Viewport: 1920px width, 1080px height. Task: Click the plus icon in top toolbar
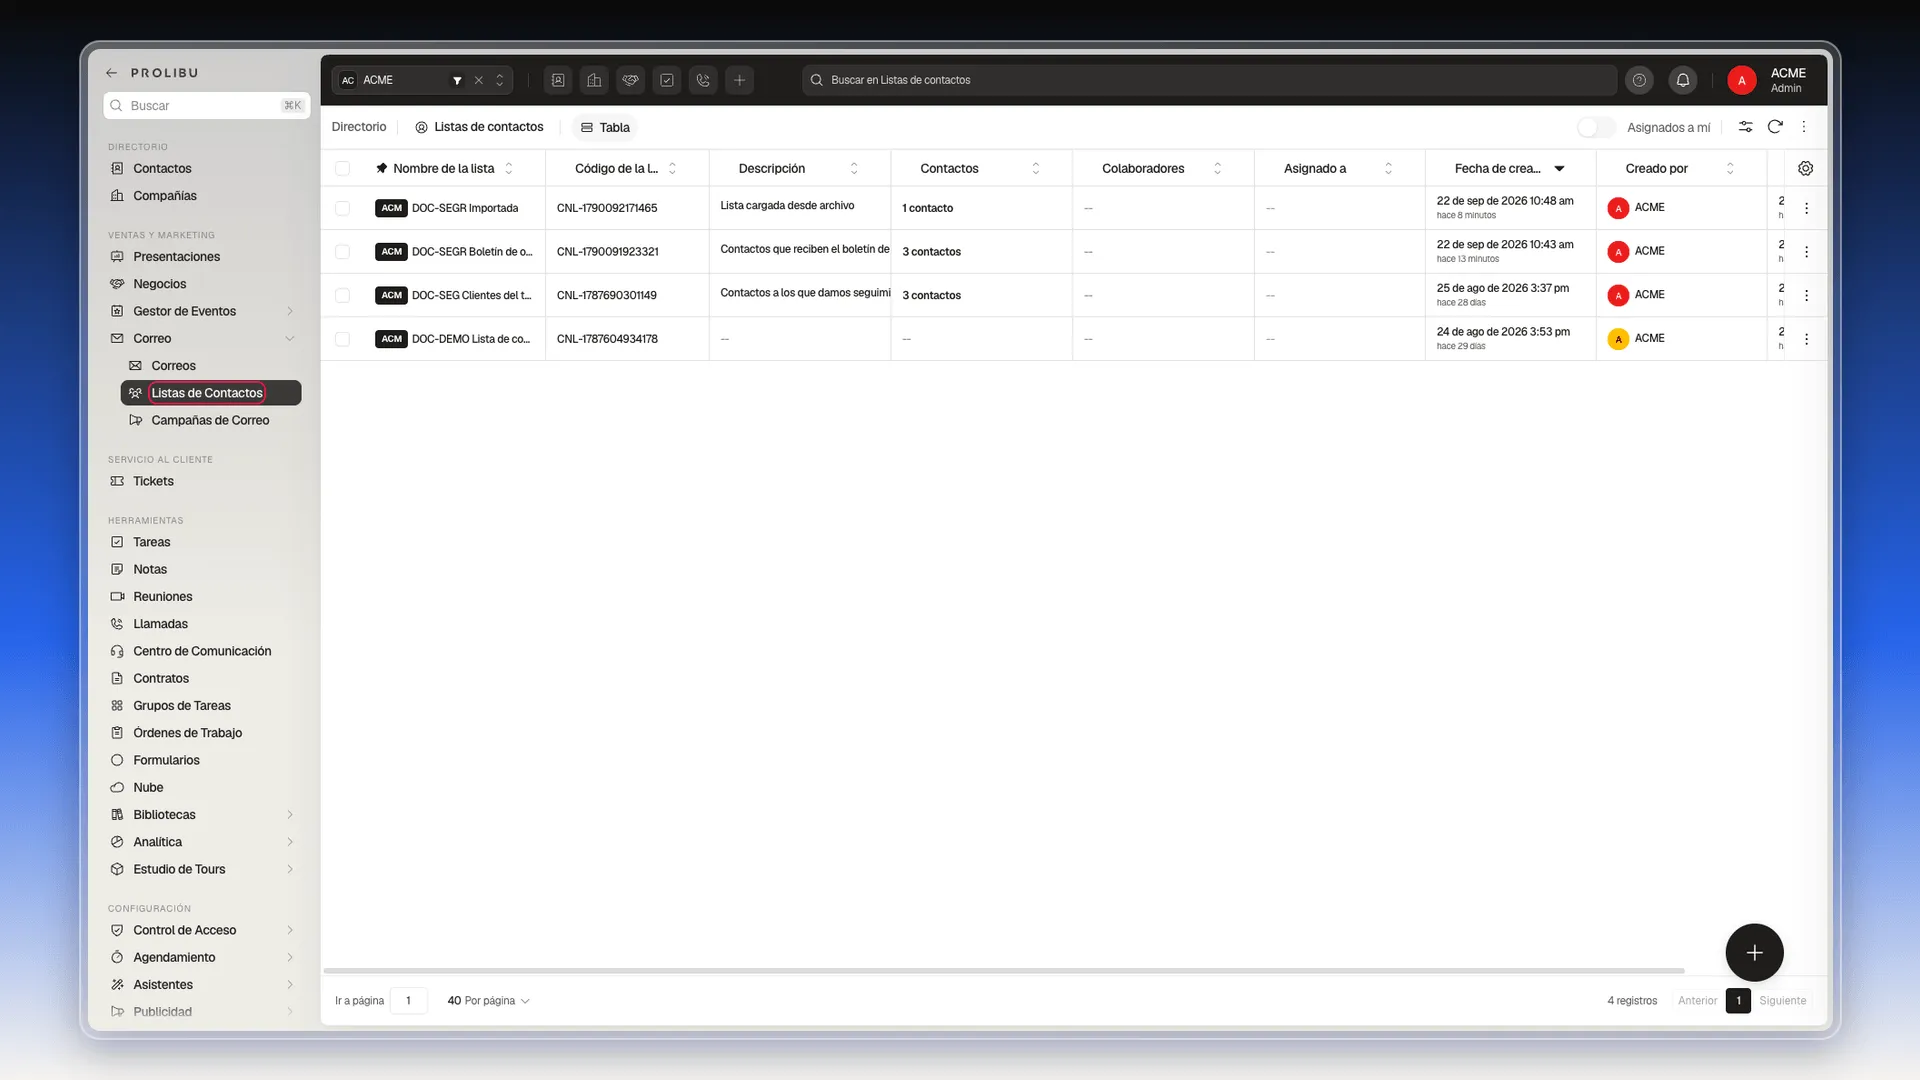740,80
